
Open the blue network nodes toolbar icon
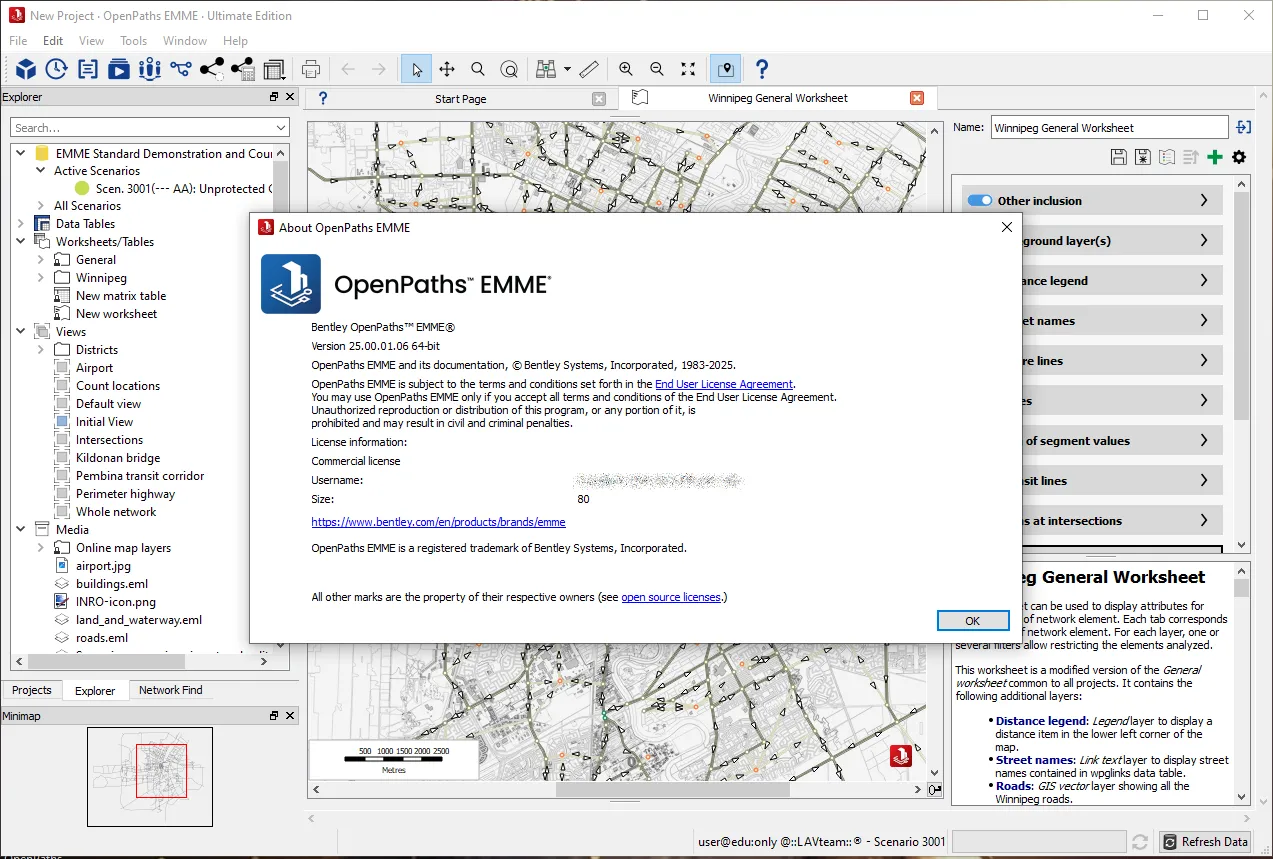click(x=180, y=69)
